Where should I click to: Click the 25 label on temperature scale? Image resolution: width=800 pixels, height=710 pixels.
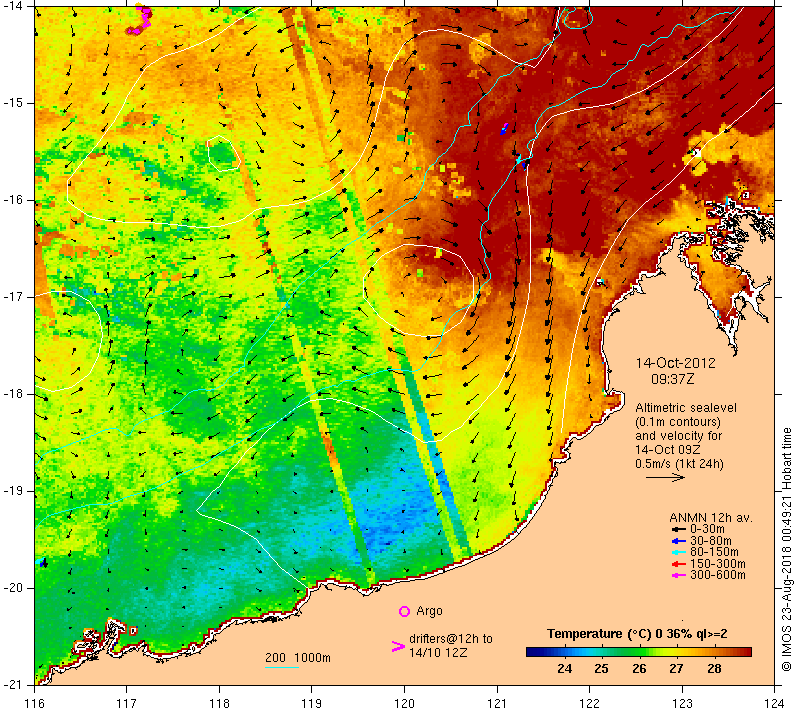[x=601, y=669]
